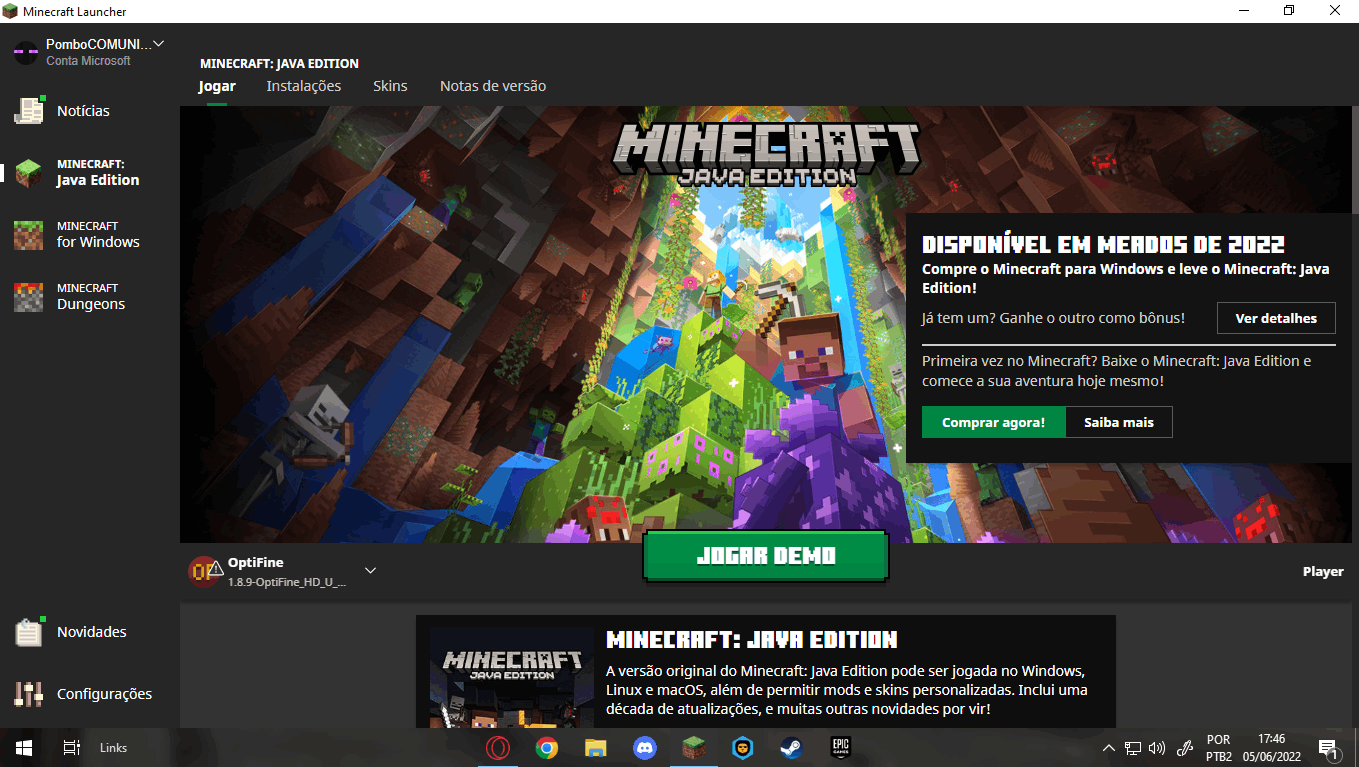The height and width of the screenshot is (767, 1359).
Task: Click the Java Edition box art thumbnail
Action: [x=511, y=679]
